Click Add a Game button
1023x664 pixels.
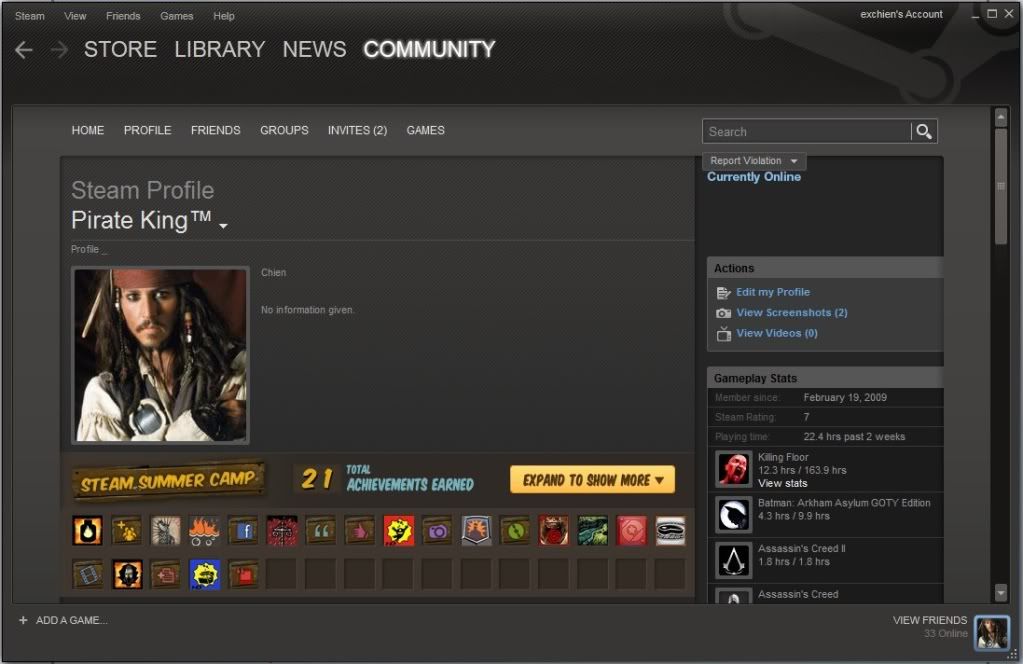[63, 620]
